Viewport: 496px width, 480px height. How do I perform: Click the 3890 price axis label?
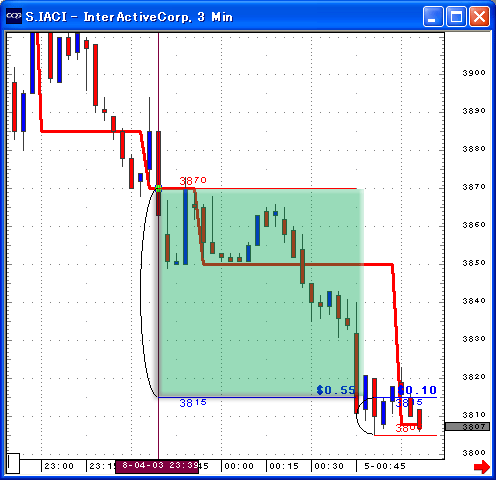[x=474, y=111]
